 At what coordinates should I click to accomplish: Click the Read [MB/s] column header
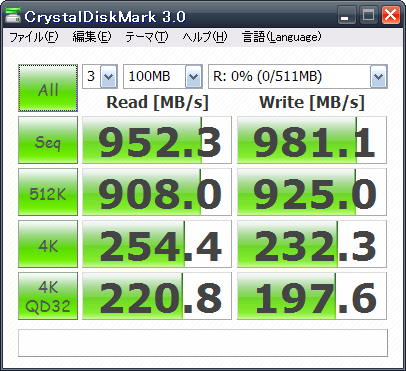click(x=157, y=102)
